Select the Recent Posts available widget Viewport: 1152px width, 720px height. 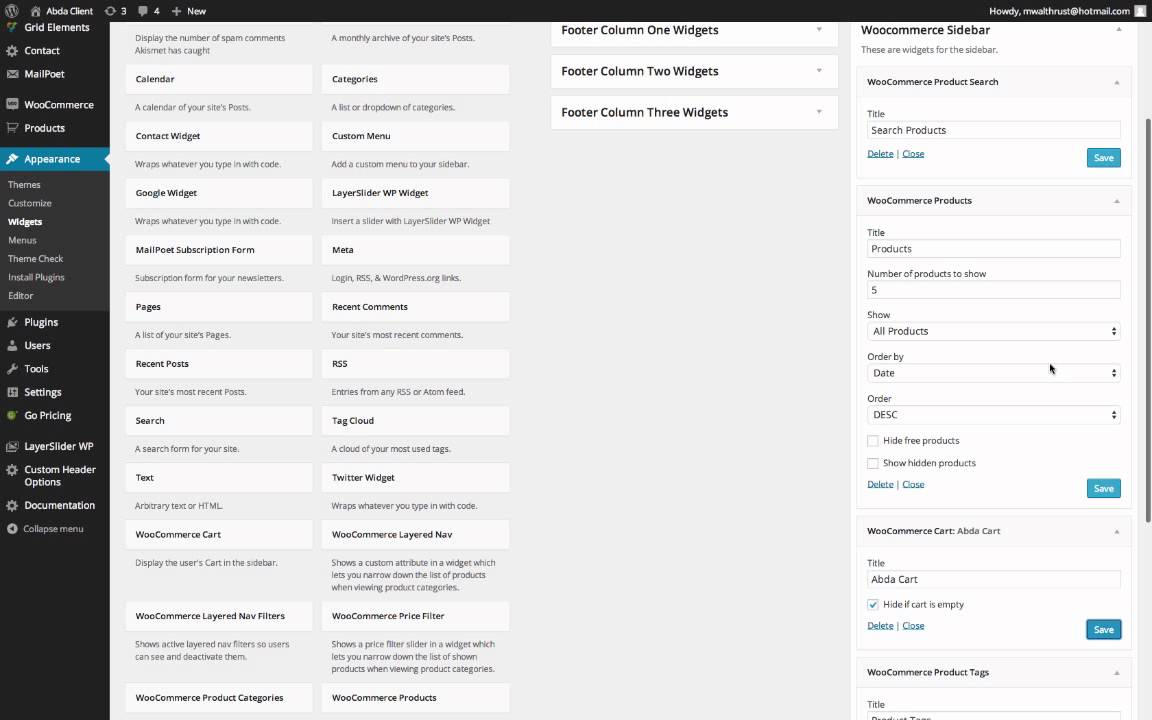[219, 364]
